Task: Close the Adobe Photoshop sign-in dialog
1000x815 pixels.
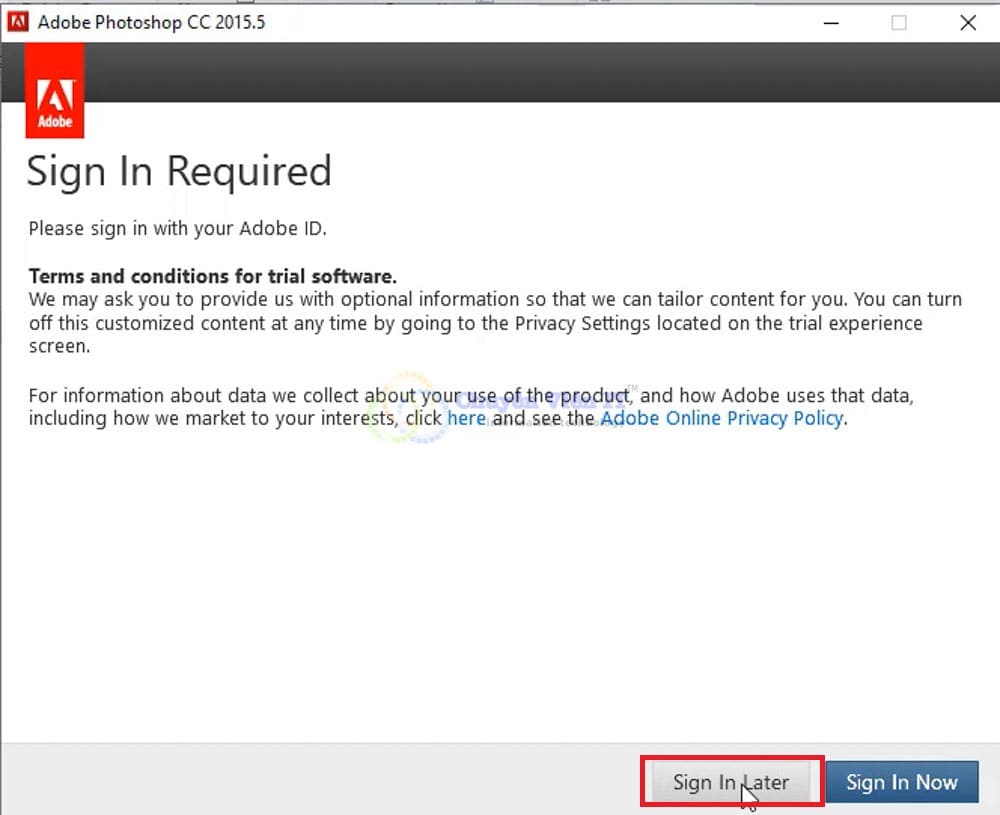Action: [967, 23]
